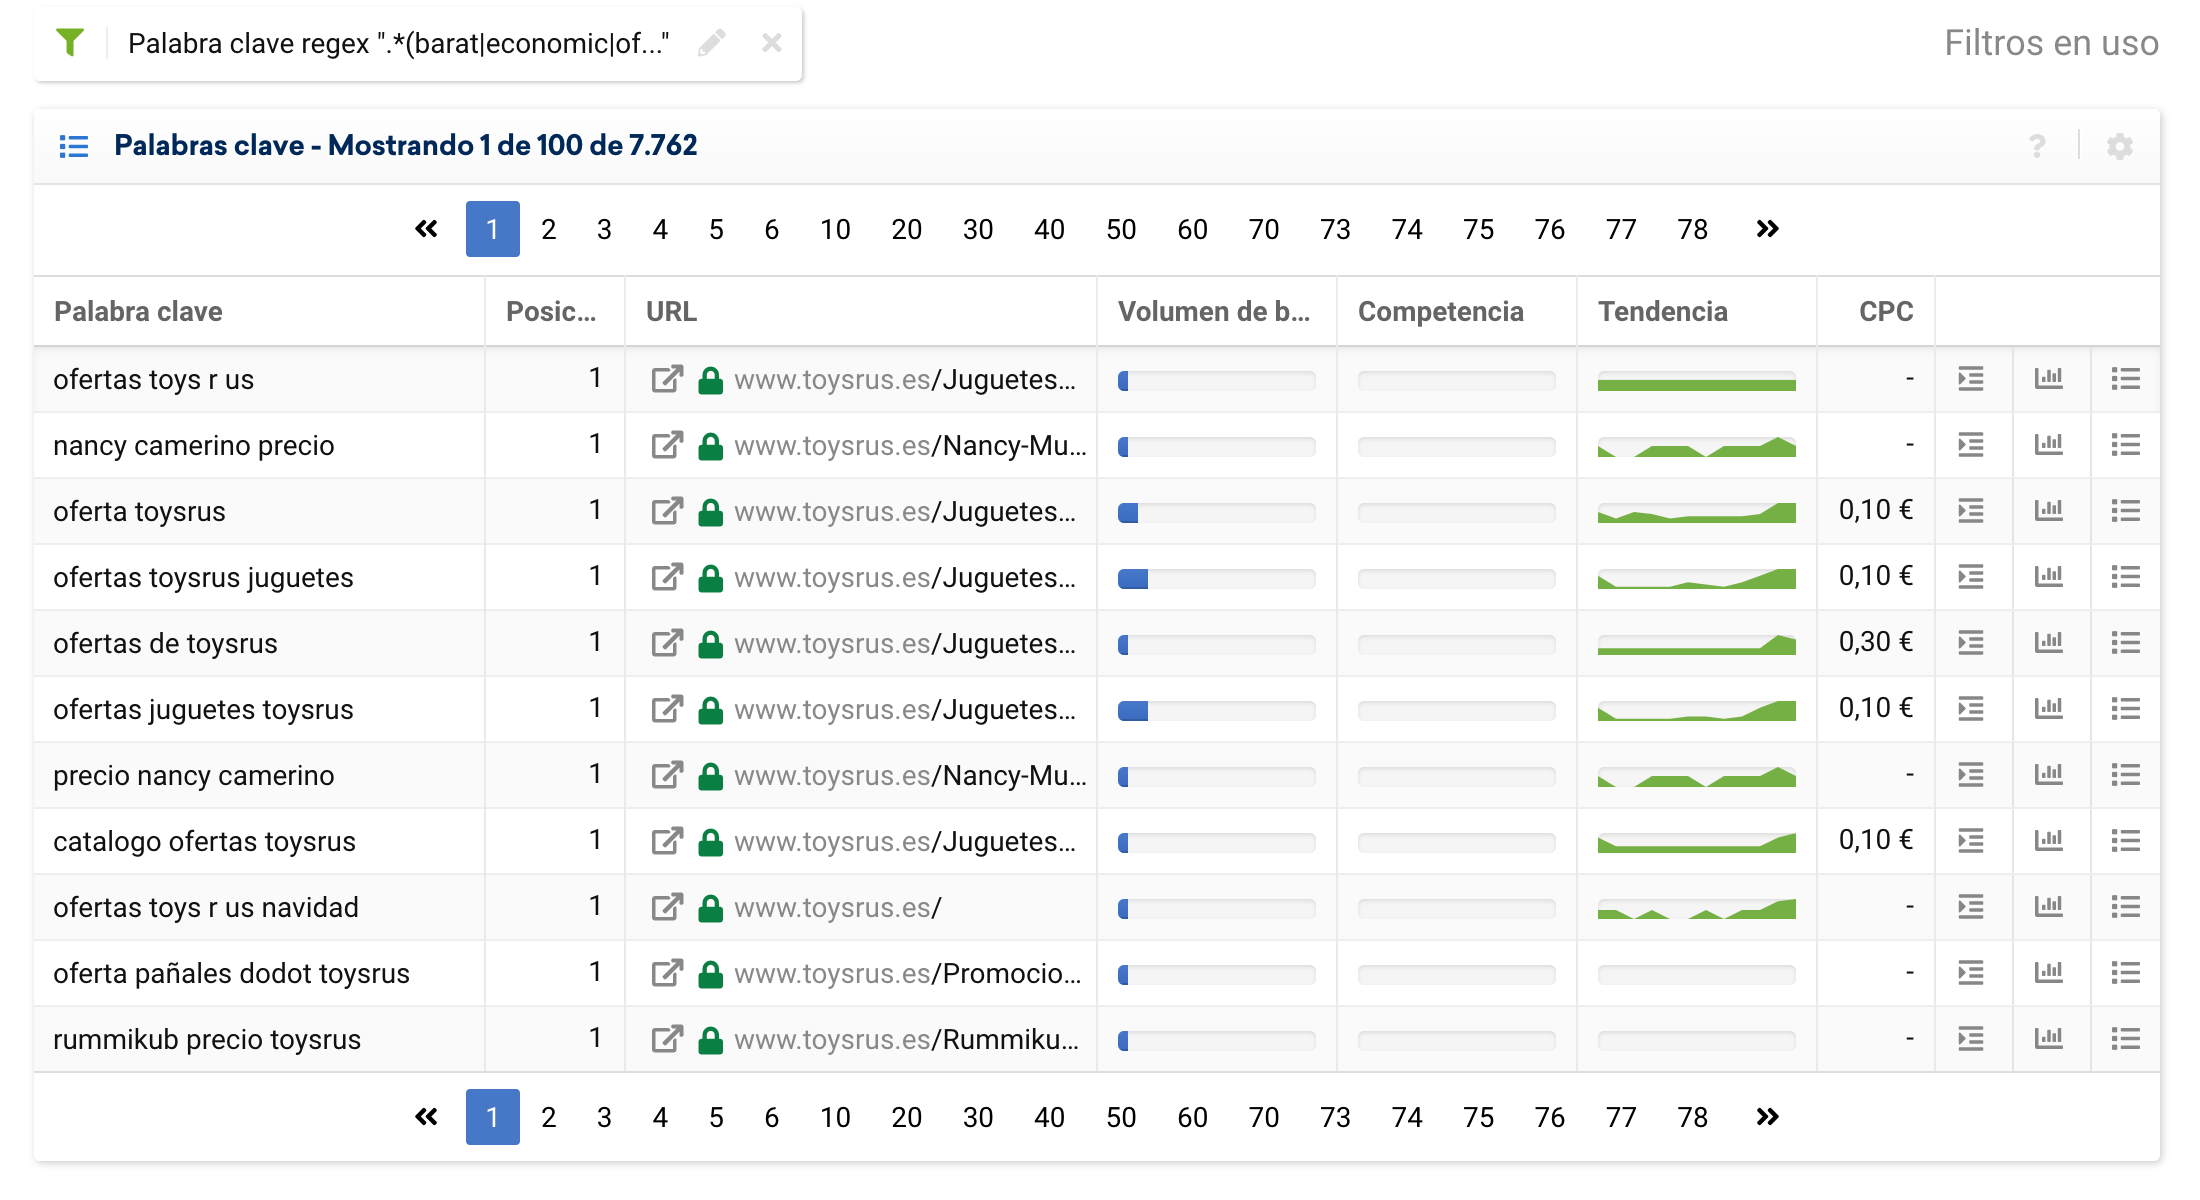Click competition bar for 'ofertas toys r us'
Image resolution: width=2200 pixels, height=1200 pixels.
(x=1457, y=381)
